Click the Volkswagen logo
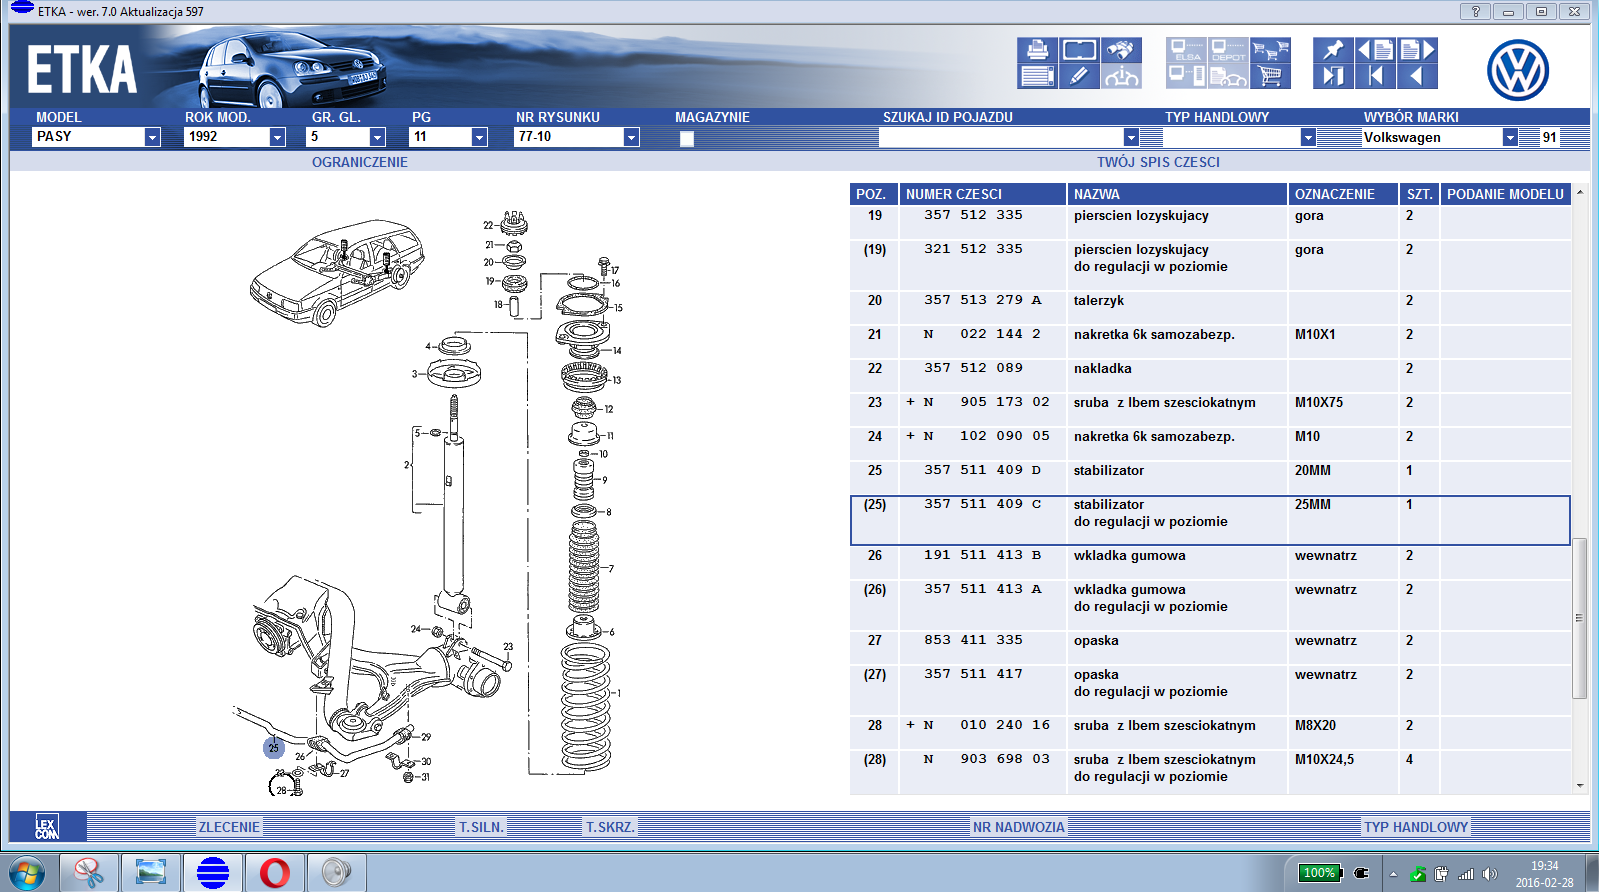This screenshot has width=1599, height=892. (1517, 70)
